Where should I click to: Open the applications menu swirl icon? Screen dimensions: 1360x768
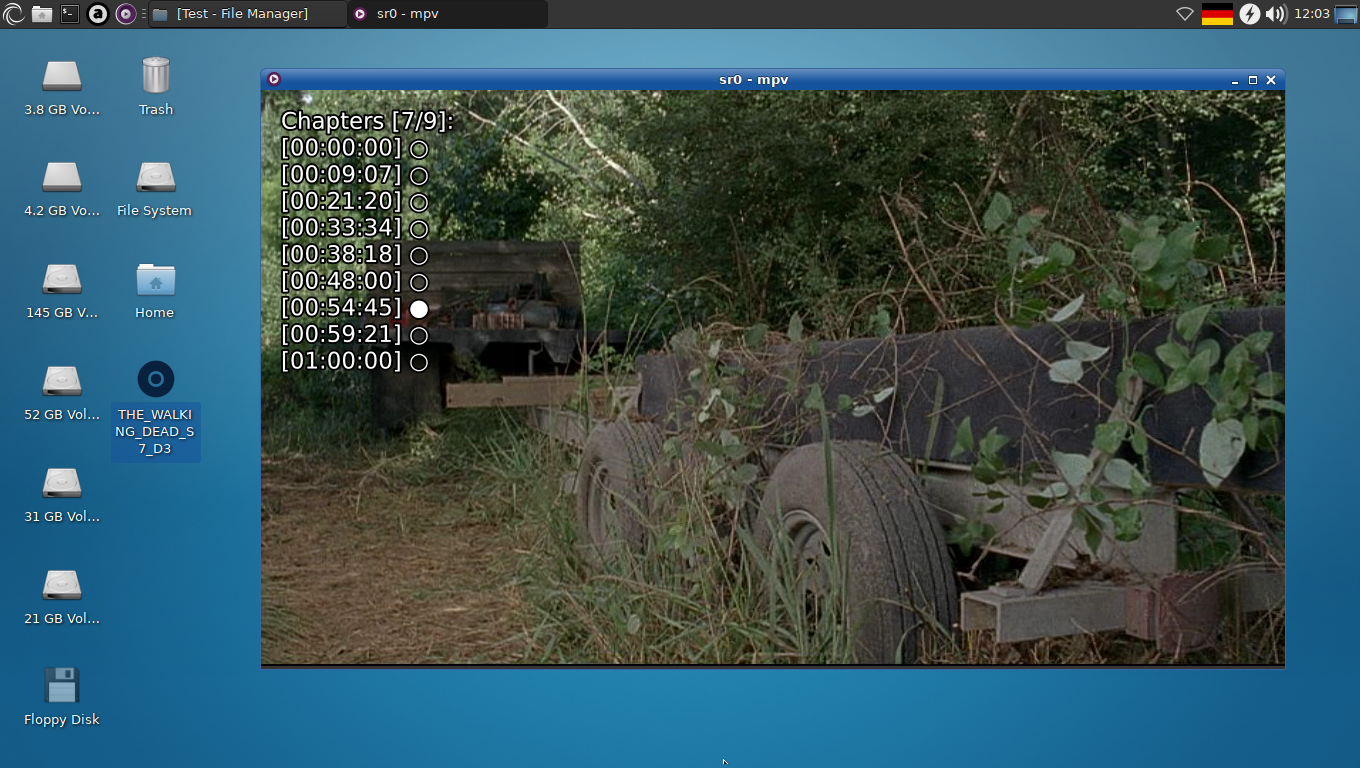[14, 14]
